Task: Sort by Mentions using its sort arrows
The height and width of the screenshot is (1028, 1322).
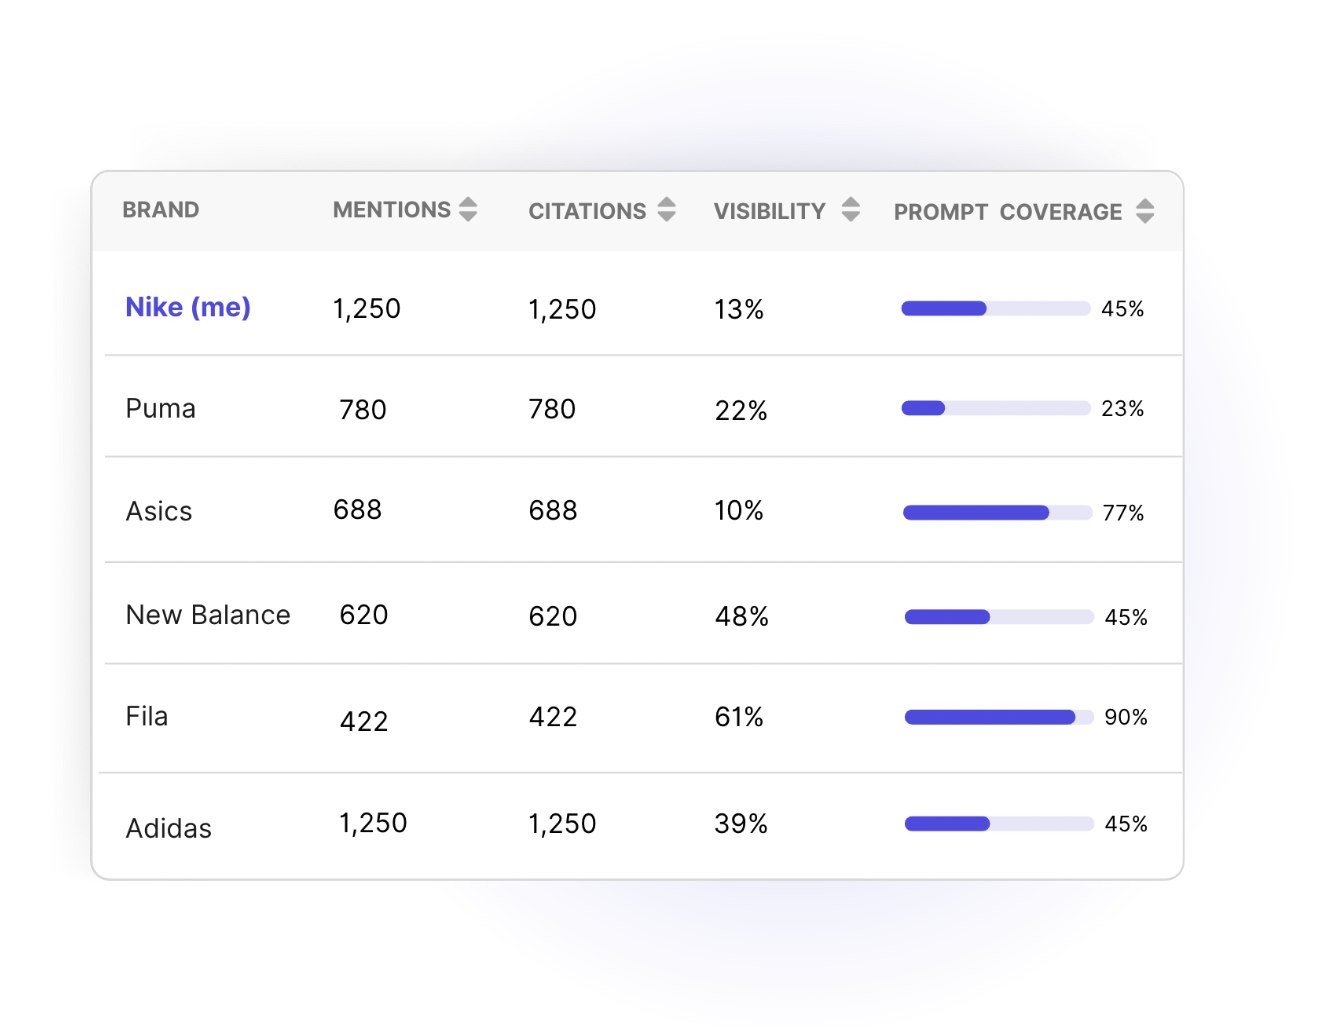Action: pos(468,209)
